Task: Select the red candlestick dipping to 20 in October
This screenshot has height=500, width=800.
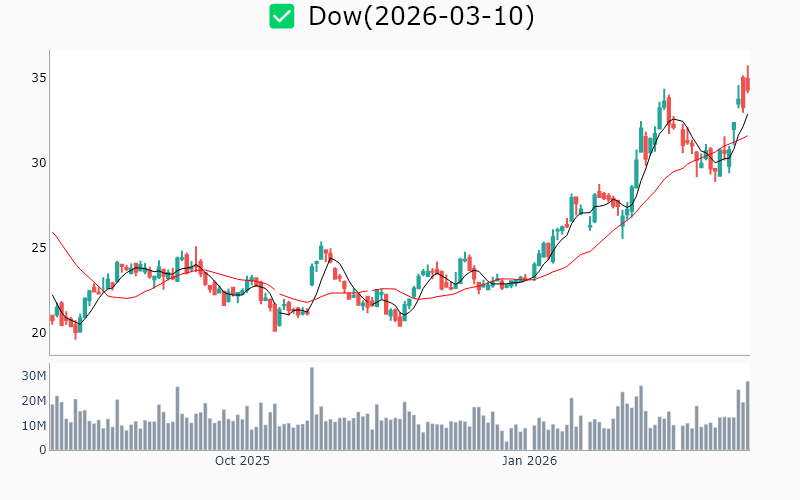Action: [x=274, y=317]
